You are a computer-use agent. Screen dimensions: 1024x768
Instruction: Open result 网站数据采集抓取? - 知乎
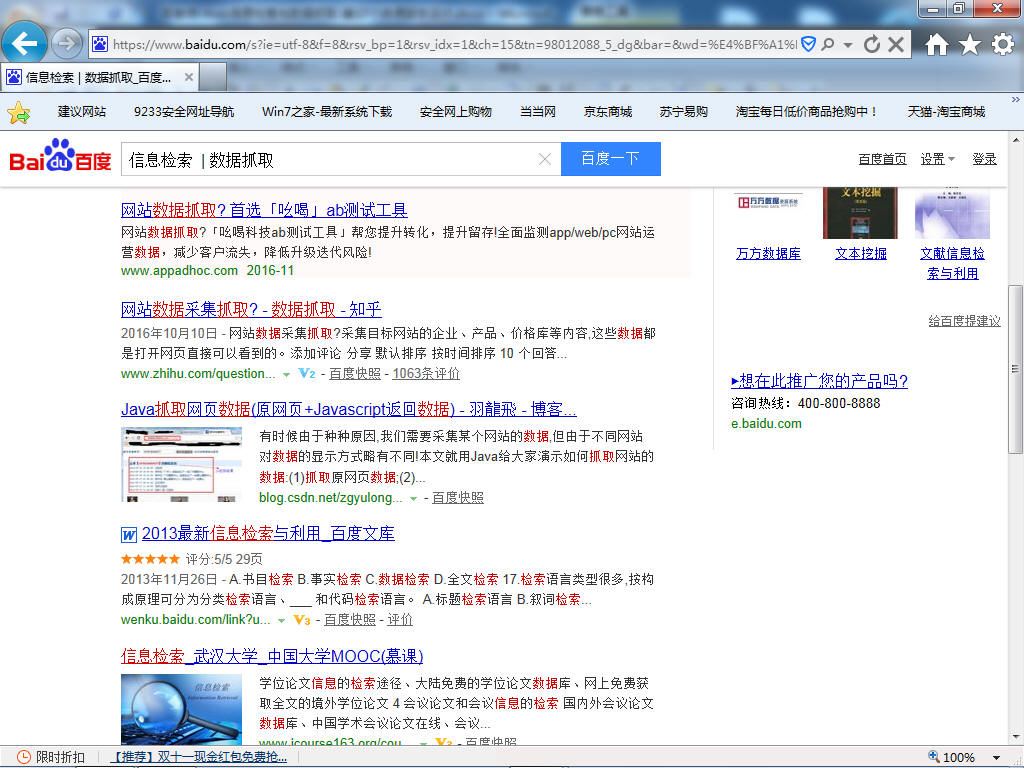point(251,310)
